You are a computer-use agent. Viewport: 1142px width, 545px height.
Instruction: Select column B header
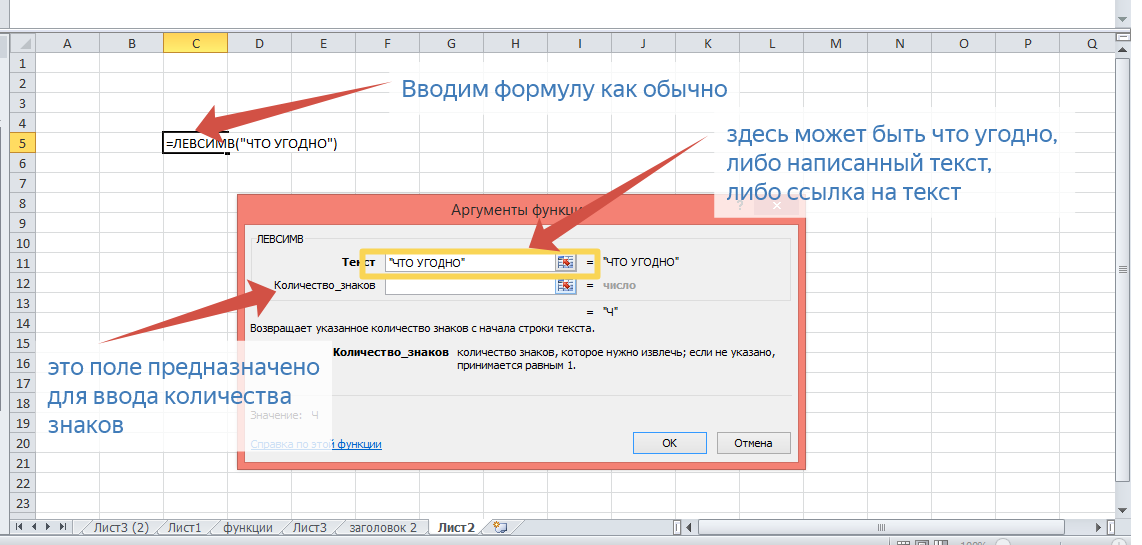tap(132, 44)
